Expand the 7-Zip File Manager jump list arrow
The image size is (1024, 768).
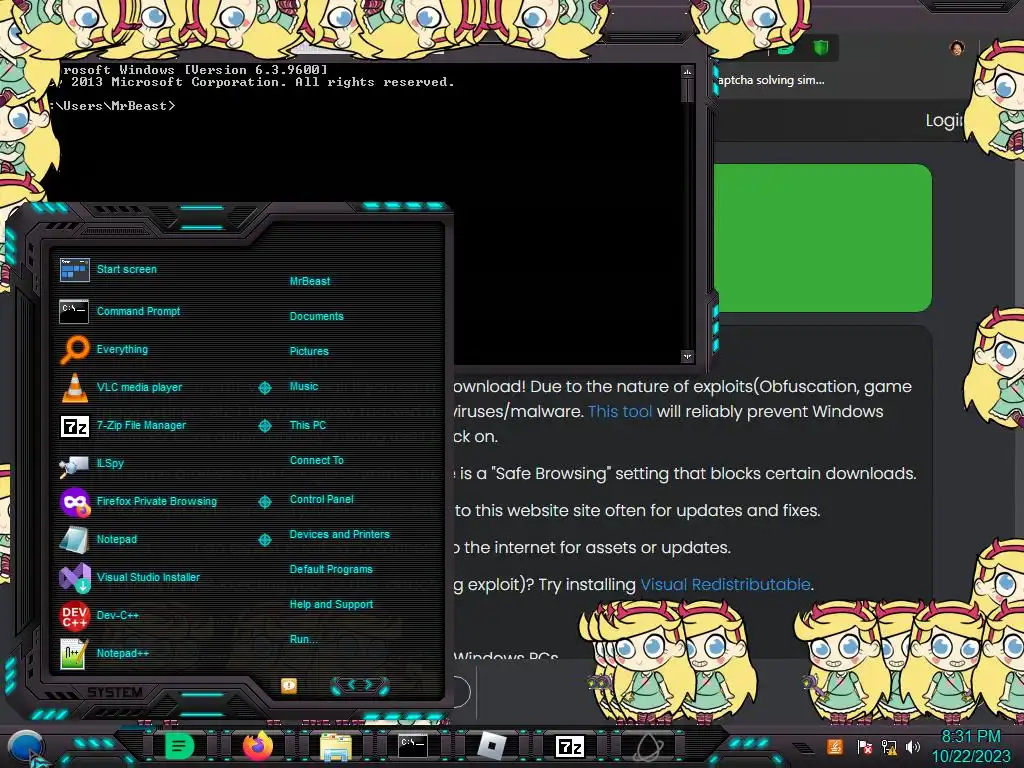point(264,426)
